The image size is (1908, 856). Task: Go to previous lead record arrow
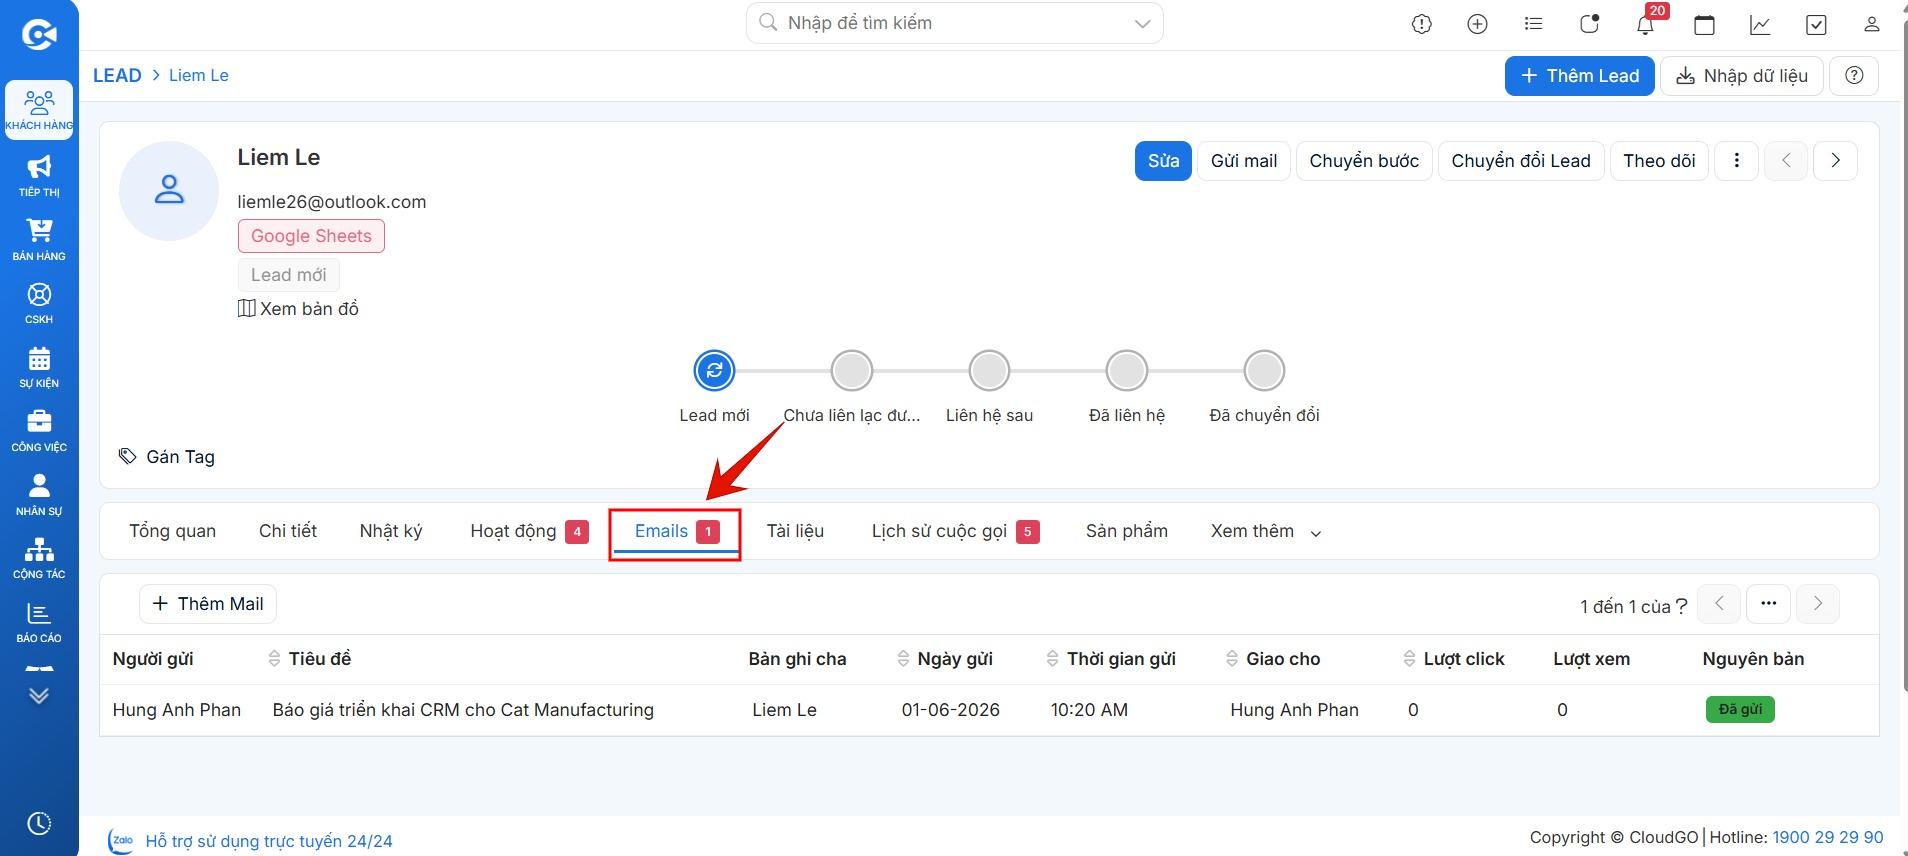click(x=1786, y=161)
